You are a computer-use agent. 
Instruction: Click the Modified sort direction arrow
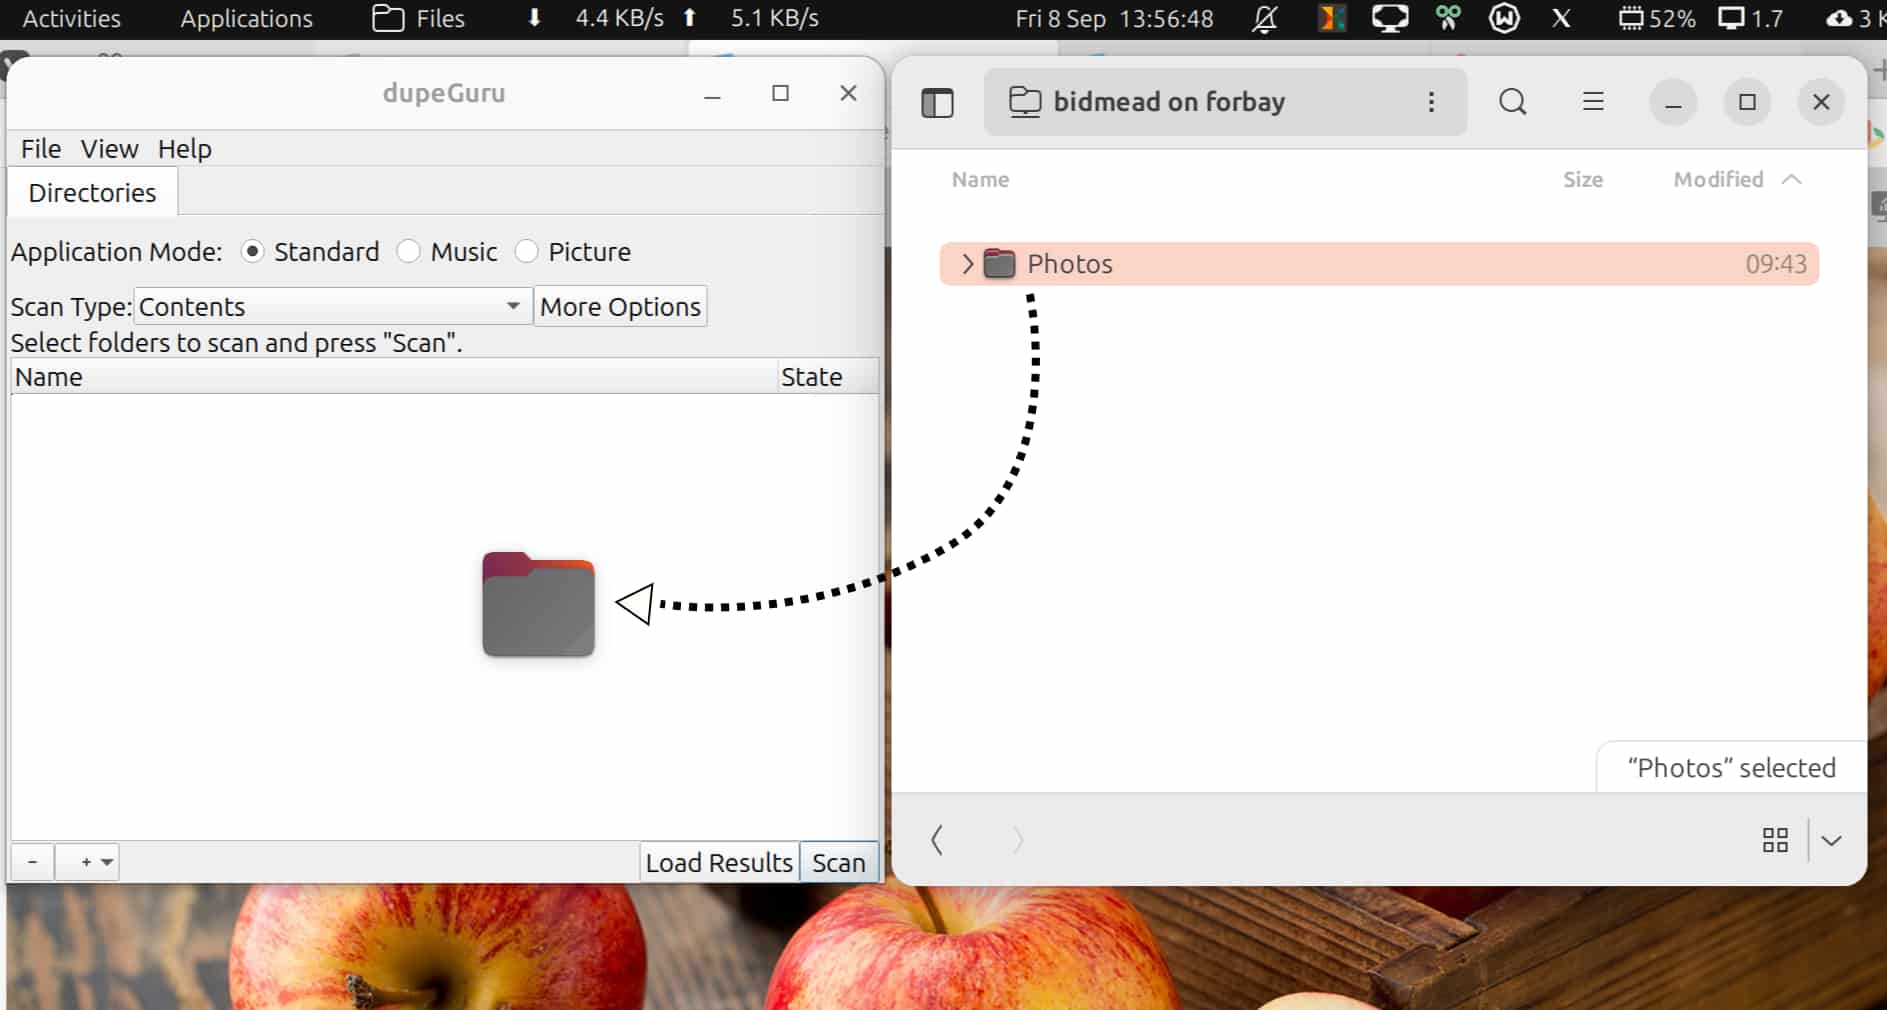pyautogui.click(x=1792, y=180)
